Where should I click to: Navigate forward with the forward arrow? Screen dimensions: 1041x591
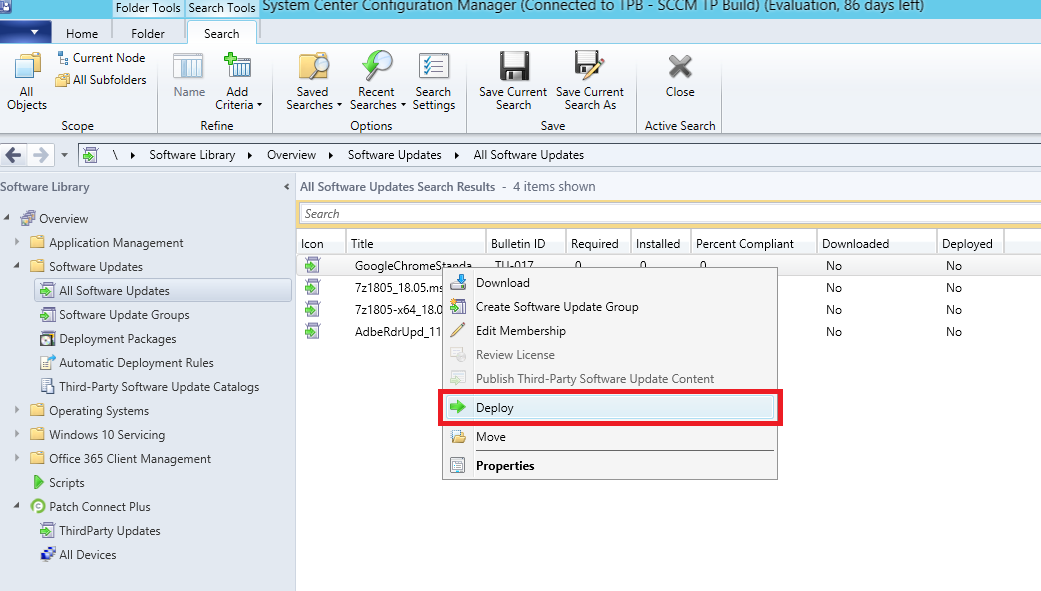pos(40,155)
